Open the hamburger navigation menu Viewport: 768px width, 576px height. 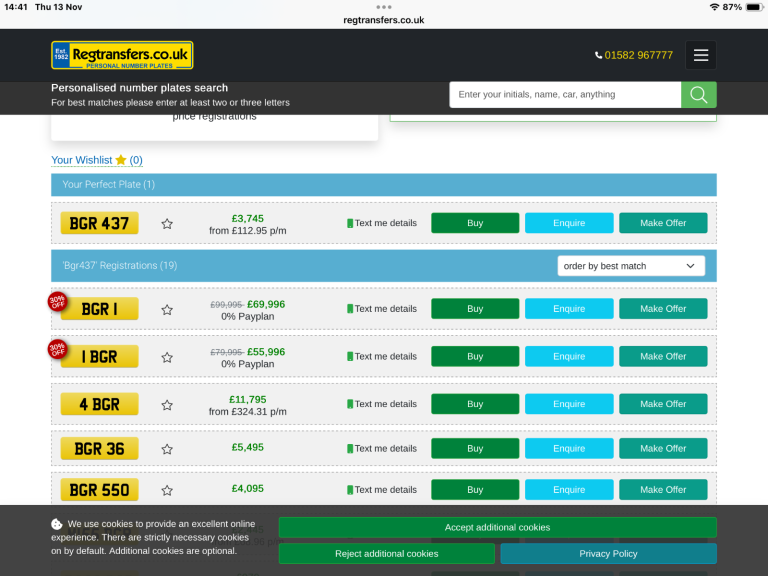(700, 55)
